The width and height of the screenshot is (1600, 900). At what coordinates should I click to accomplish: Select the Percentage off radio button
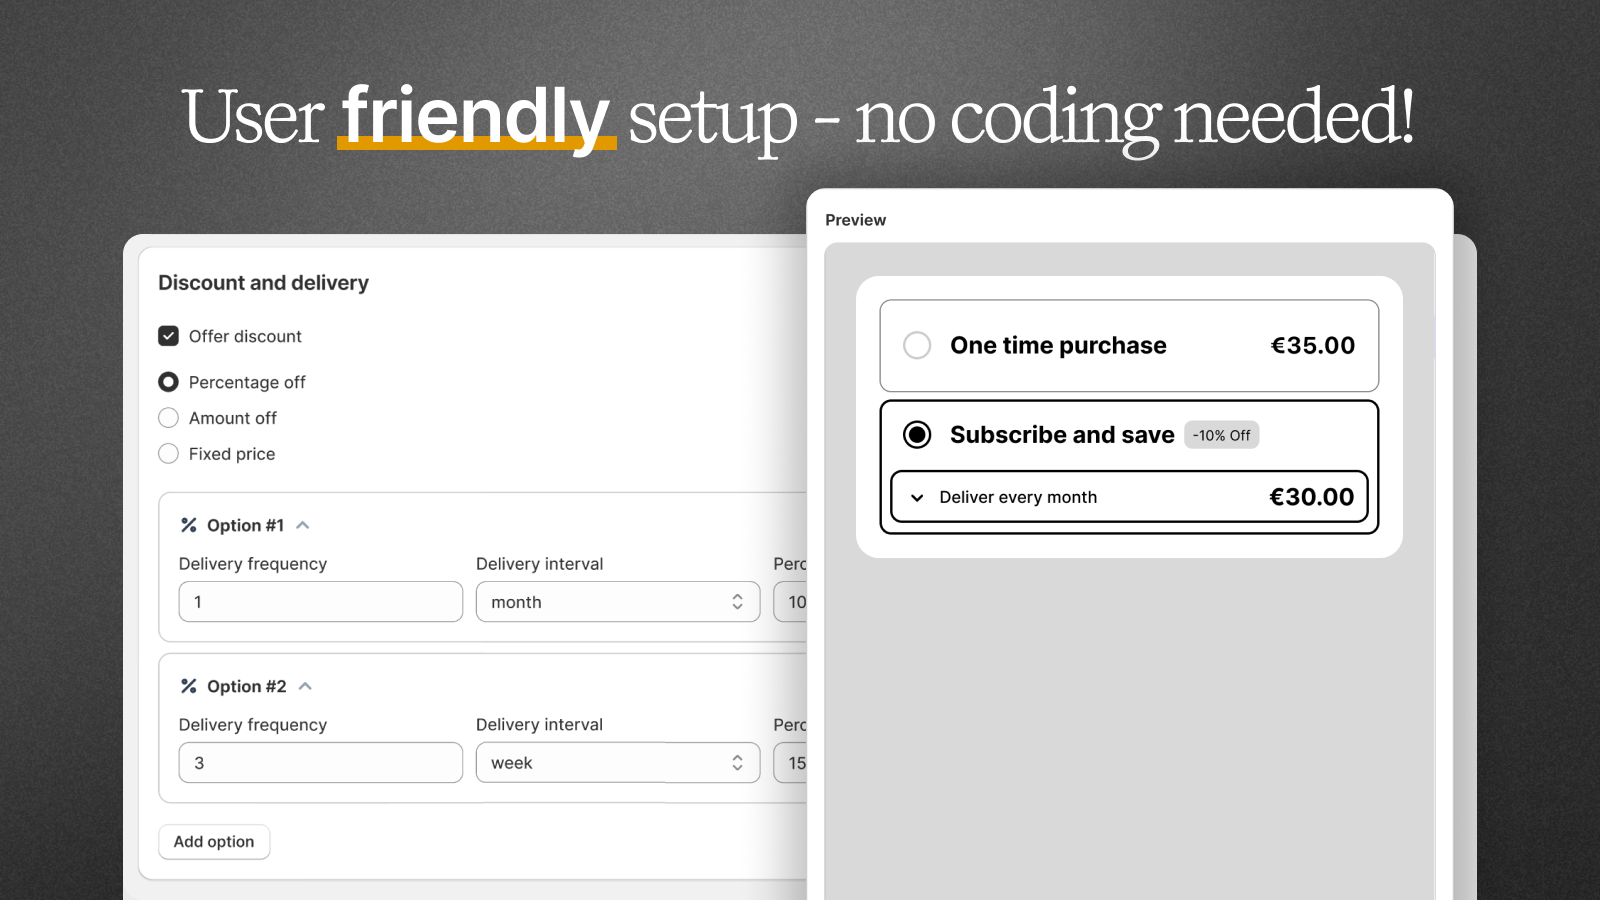[168, 382]
